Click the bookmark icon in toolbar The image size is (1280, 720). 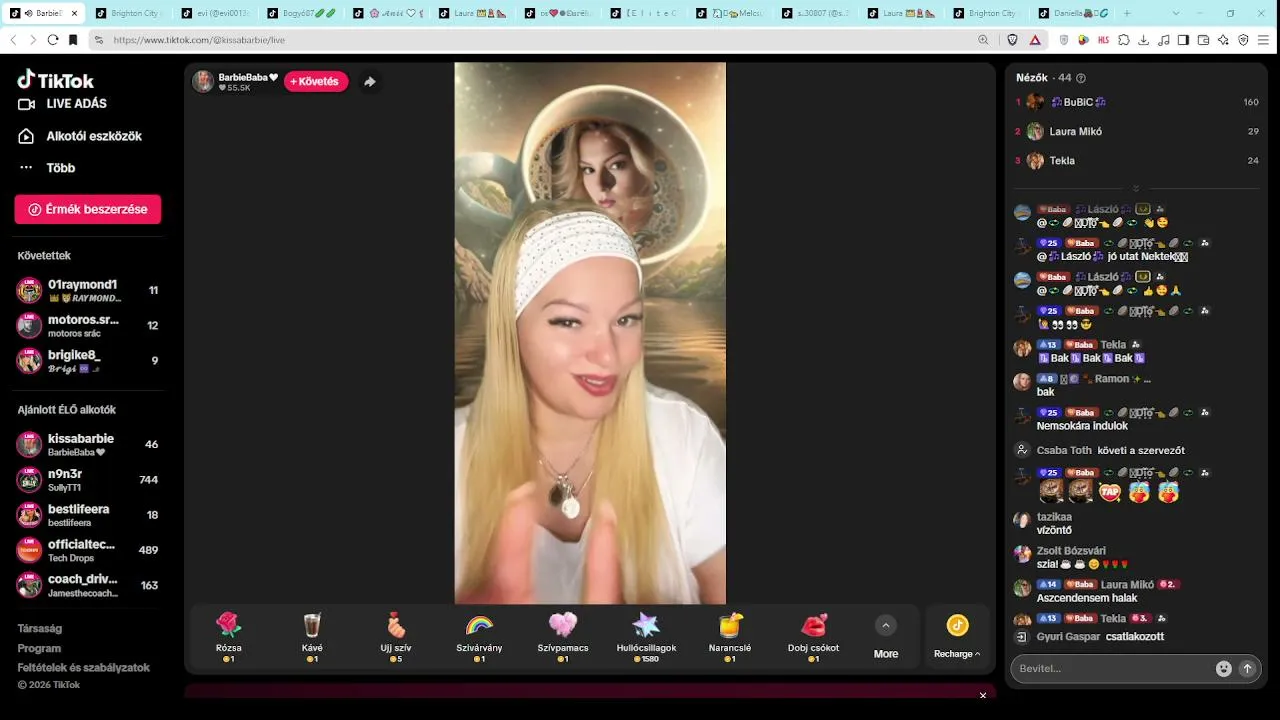[73, 40]
